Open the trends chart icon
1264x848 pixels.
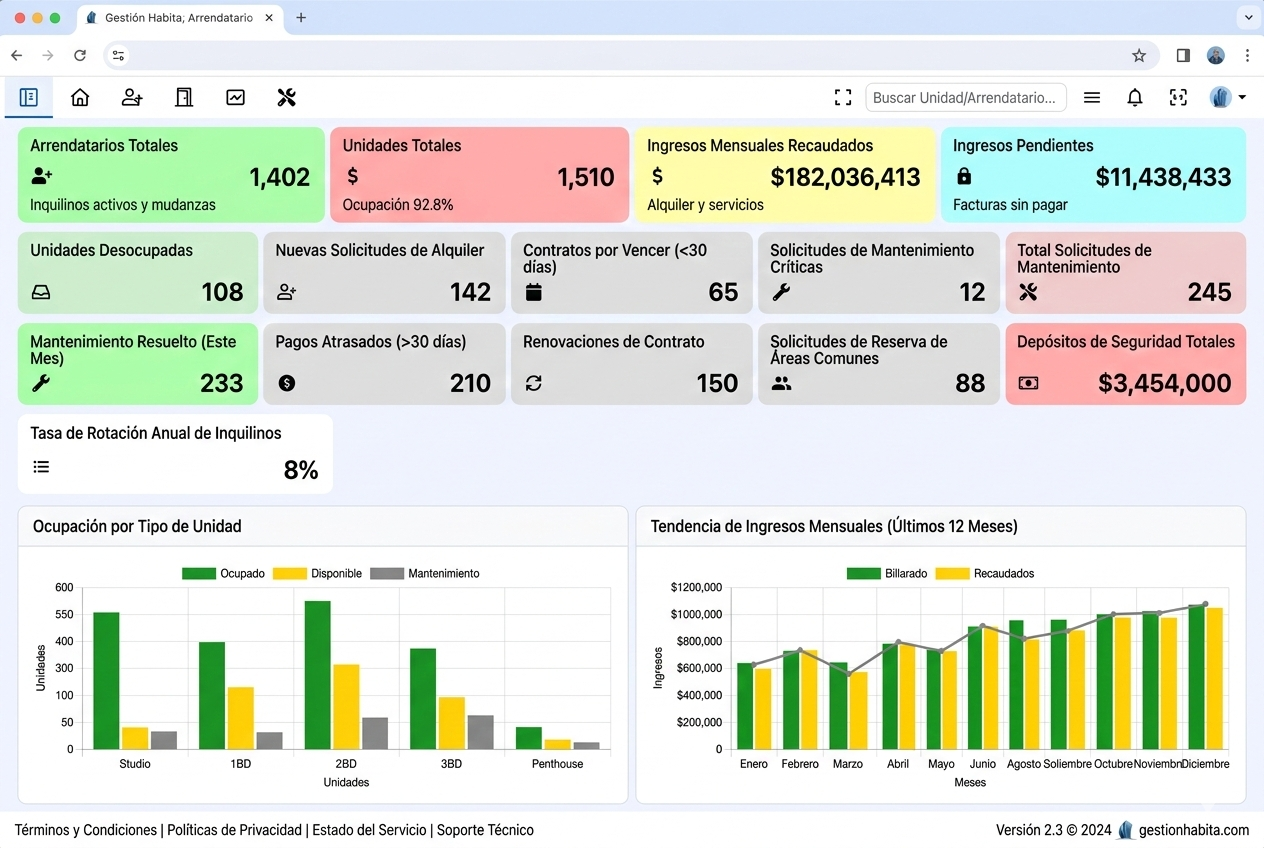point(235,97)
